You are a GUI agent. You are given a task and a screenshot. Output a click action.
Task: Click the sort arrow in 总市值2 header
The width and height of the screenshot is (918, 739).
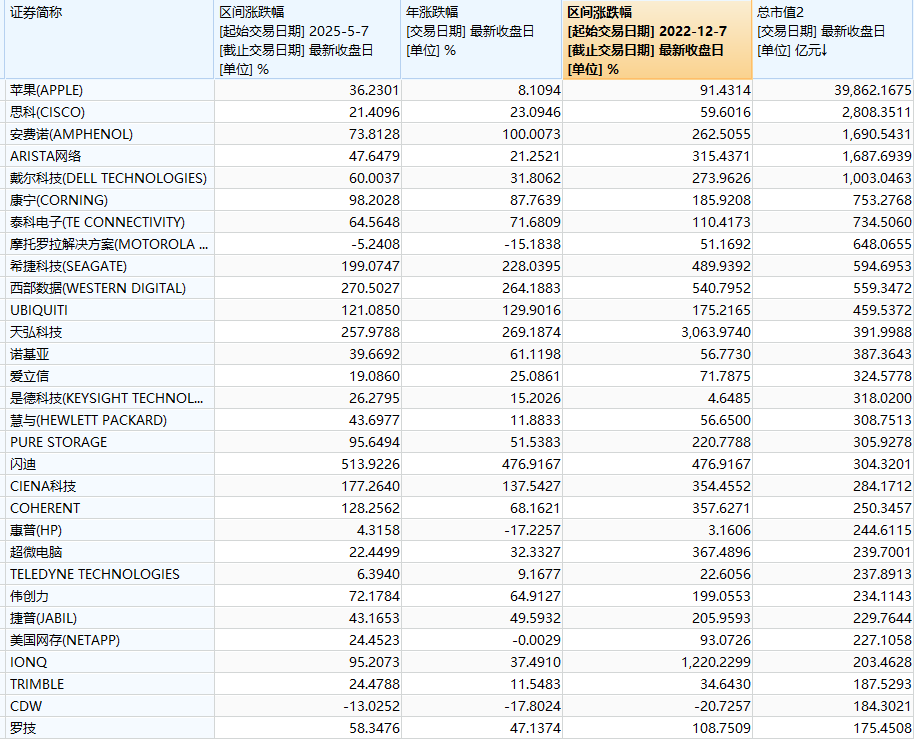(825, 50)
